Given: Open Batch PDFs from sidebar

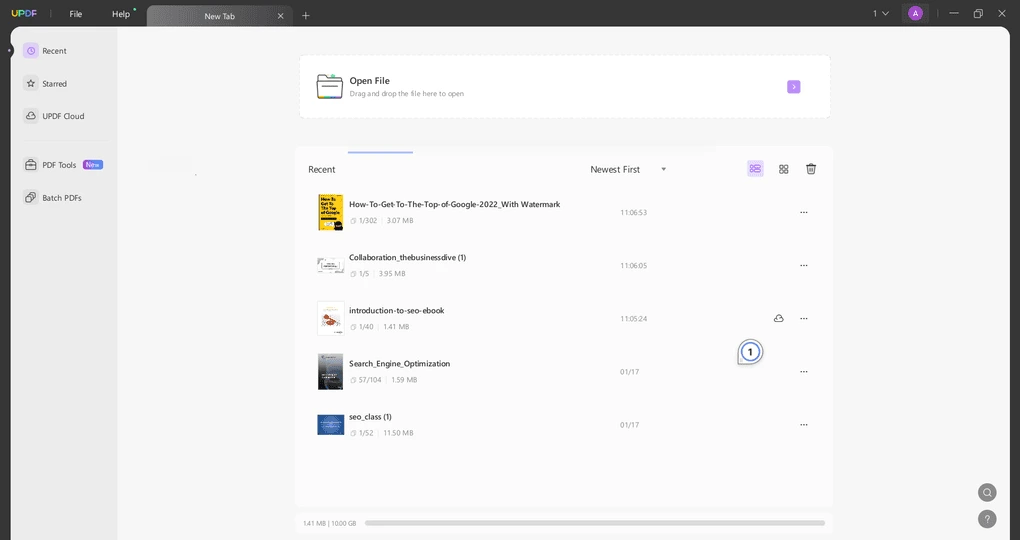Looking at the screenshot, I should 61,198.
